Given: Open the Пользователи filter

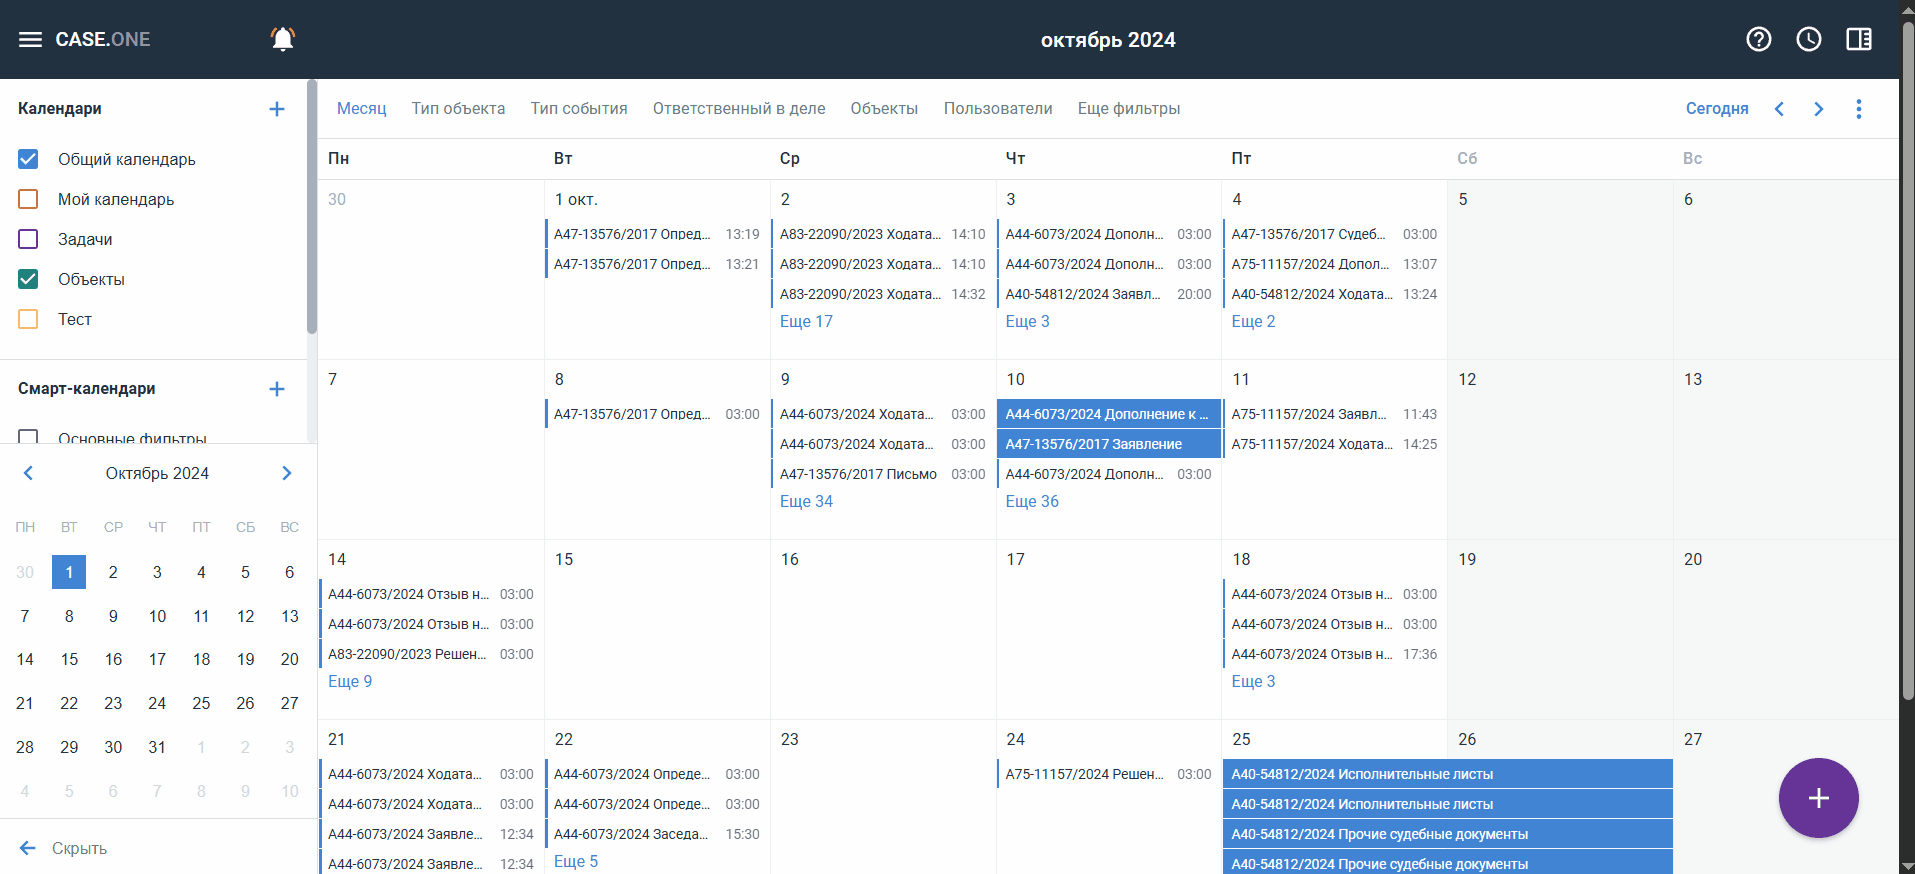Looking at the screenshot, I should 997,109.
